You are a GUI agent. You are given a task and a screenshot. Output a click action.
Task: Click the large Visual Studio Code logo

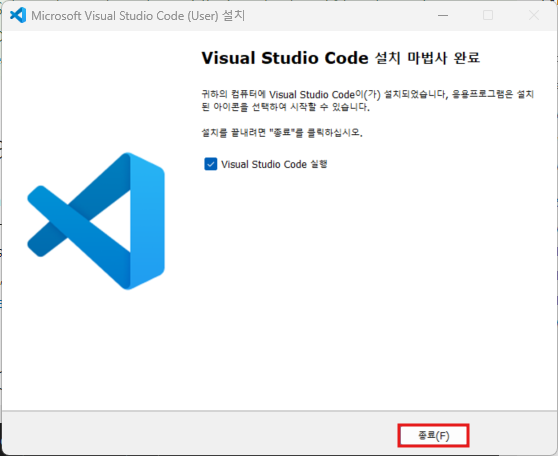click(96, 221)
